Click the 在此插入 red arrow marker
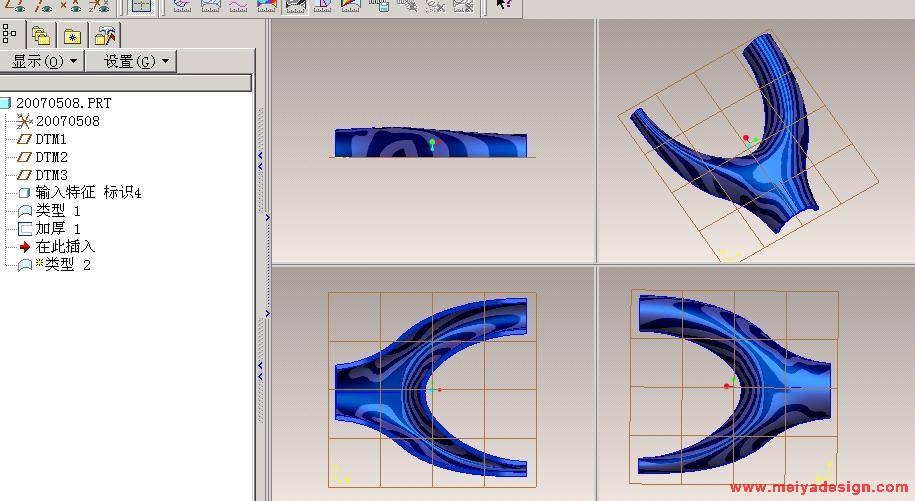Viewport: 915px width, 501px height. (26, 247)
